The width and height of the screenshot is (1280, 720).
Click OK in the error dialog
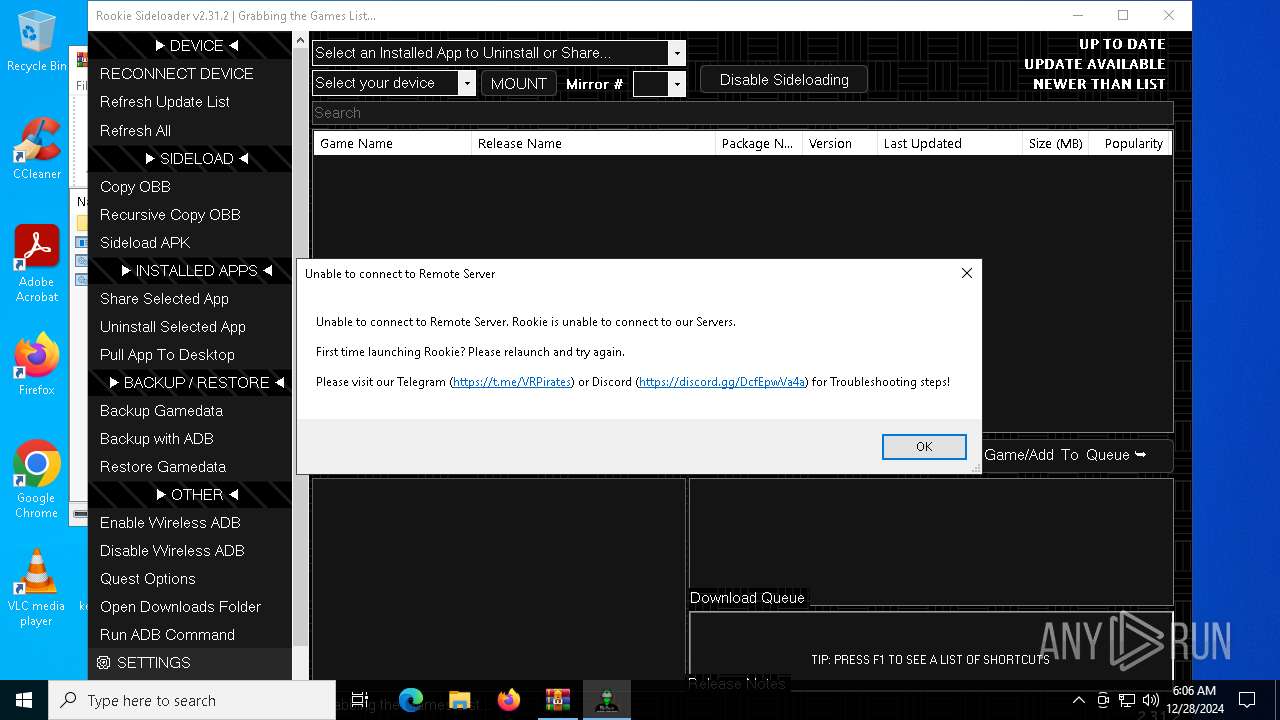(923, 447)
